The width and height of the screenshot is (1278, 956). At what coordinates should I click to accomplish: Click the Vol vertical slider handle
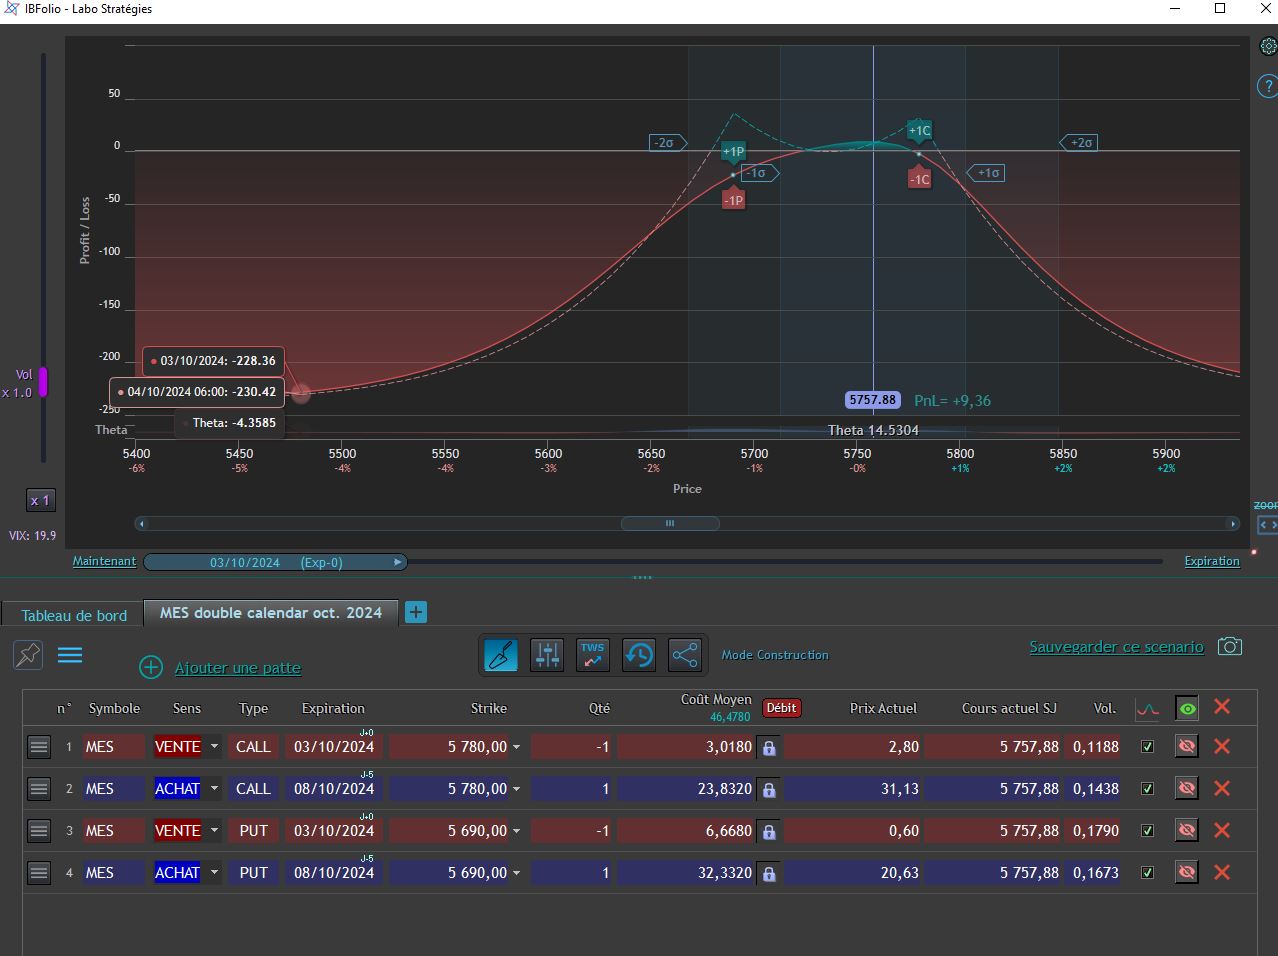coord(43,381)
